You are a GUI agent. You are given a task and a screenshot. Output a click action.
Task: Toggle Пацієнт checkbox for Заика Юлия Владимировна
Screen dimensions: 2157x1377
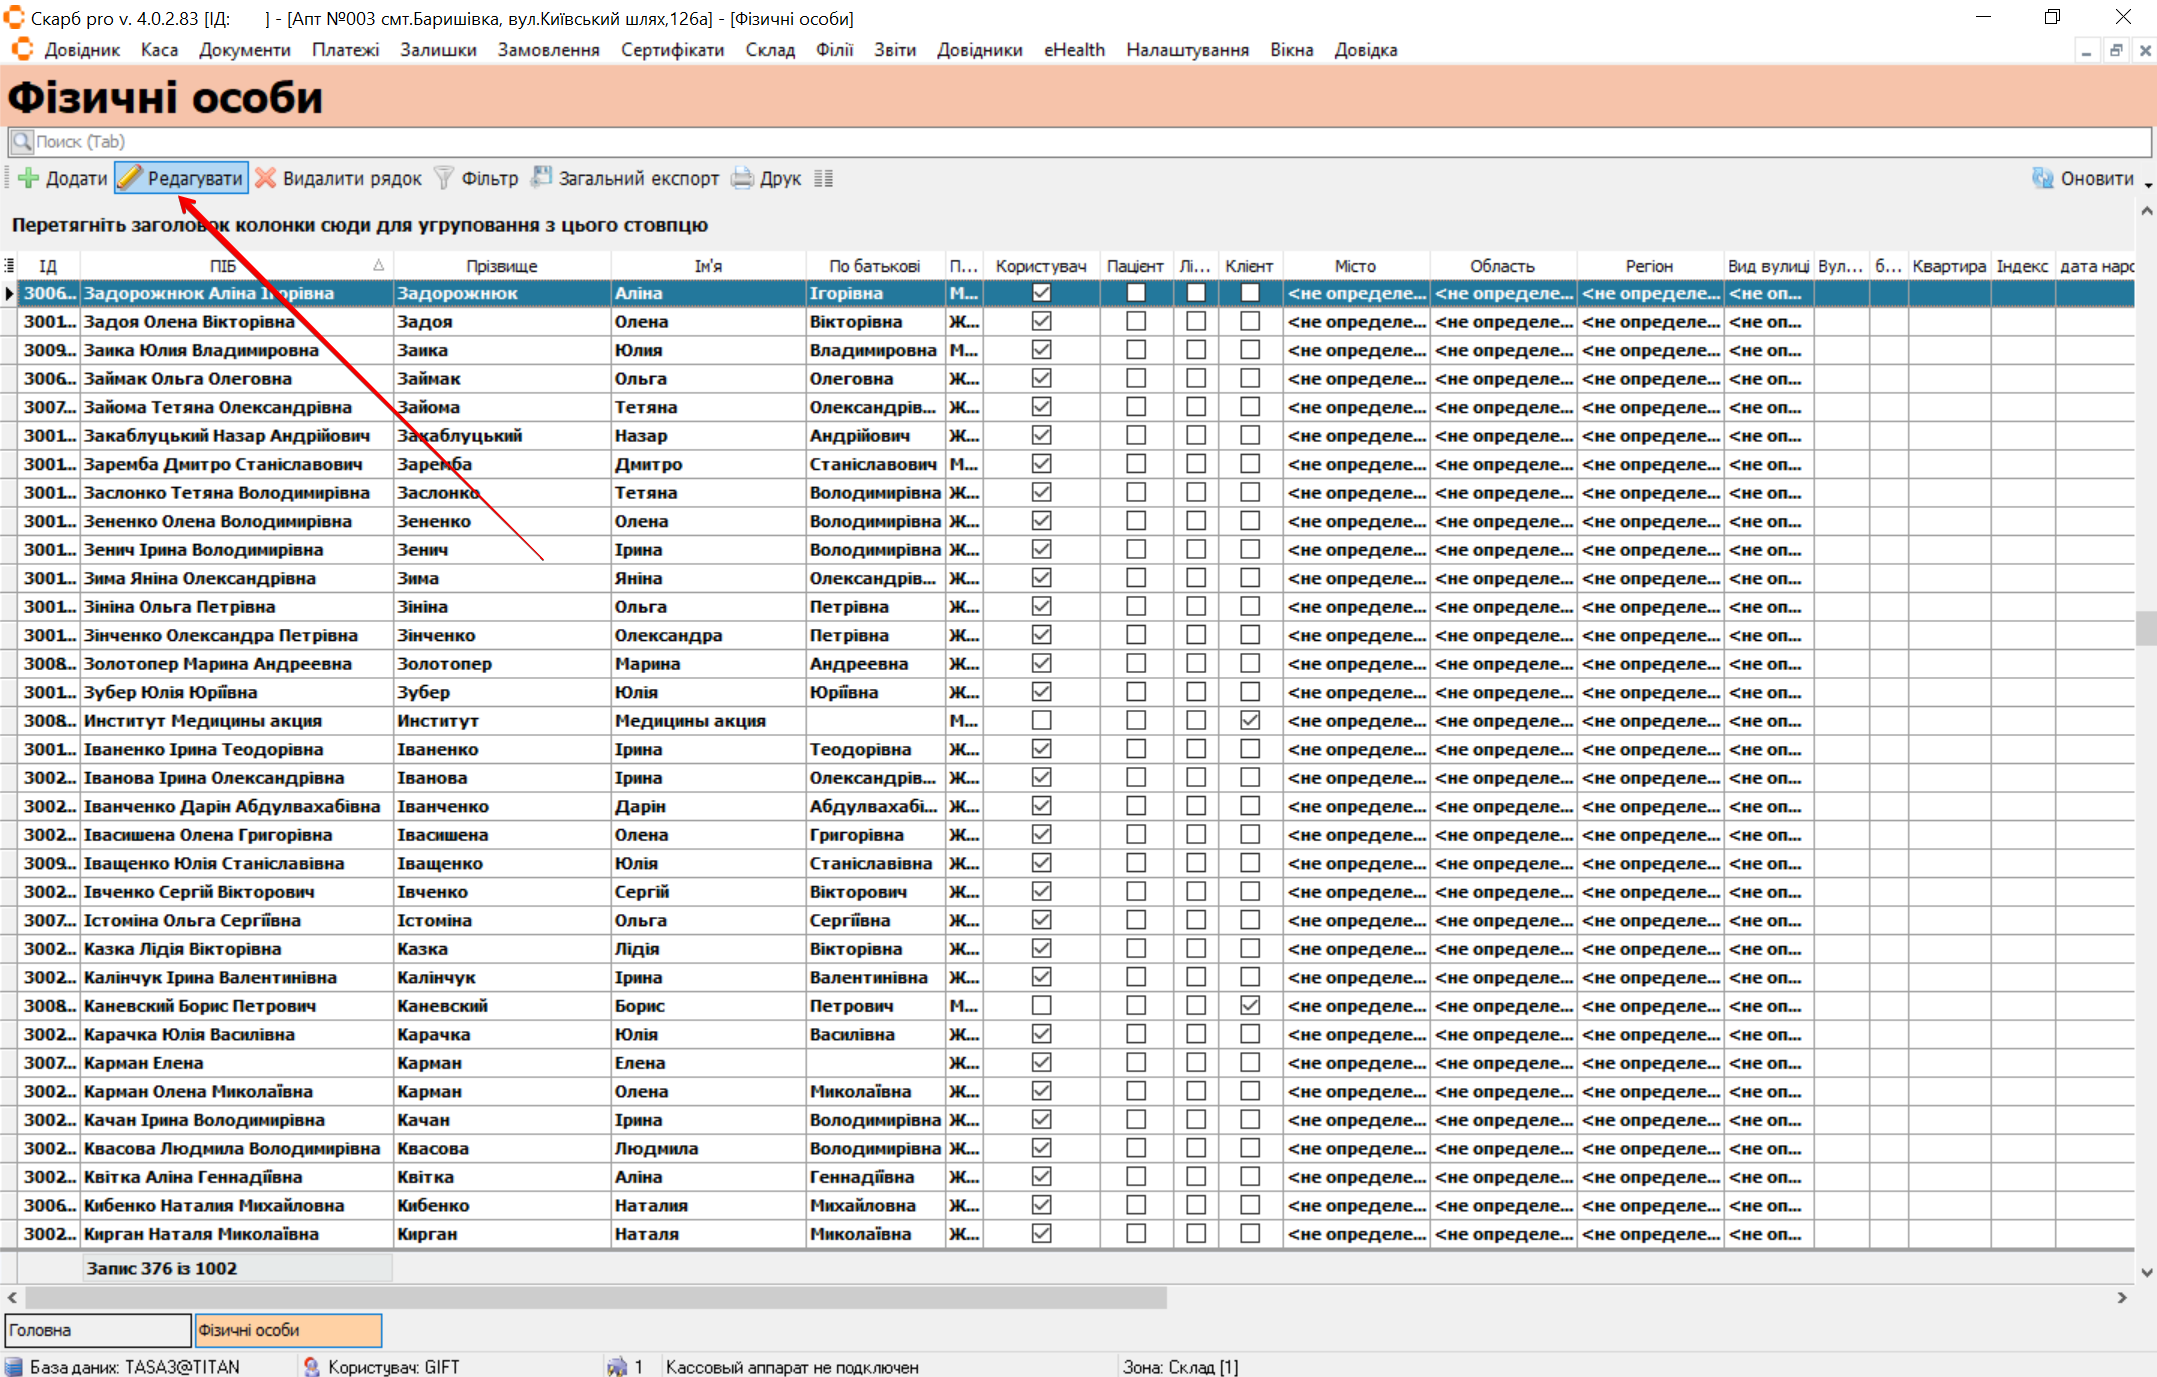click(1135, 350)
